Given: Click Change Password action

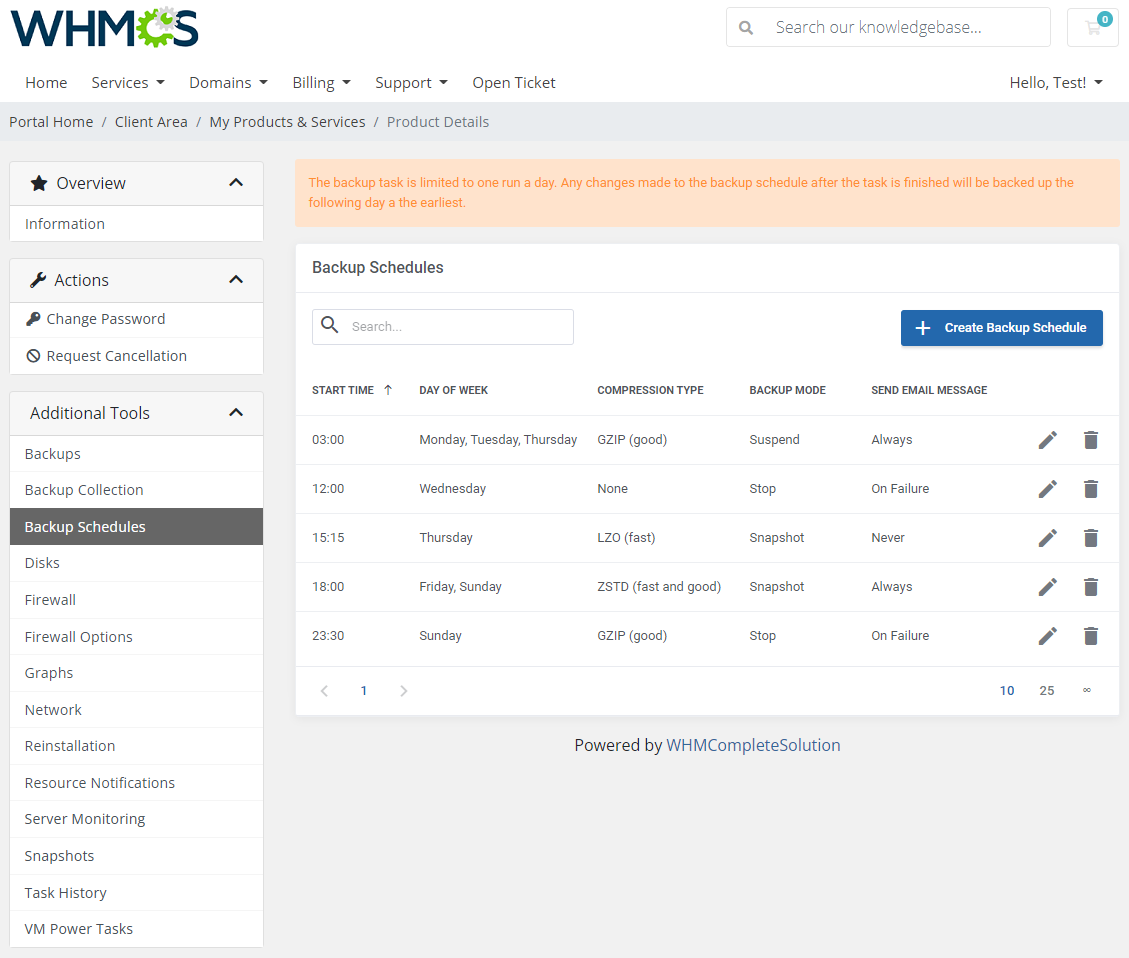Looking at the screenshot, I should tap(137, 320).
